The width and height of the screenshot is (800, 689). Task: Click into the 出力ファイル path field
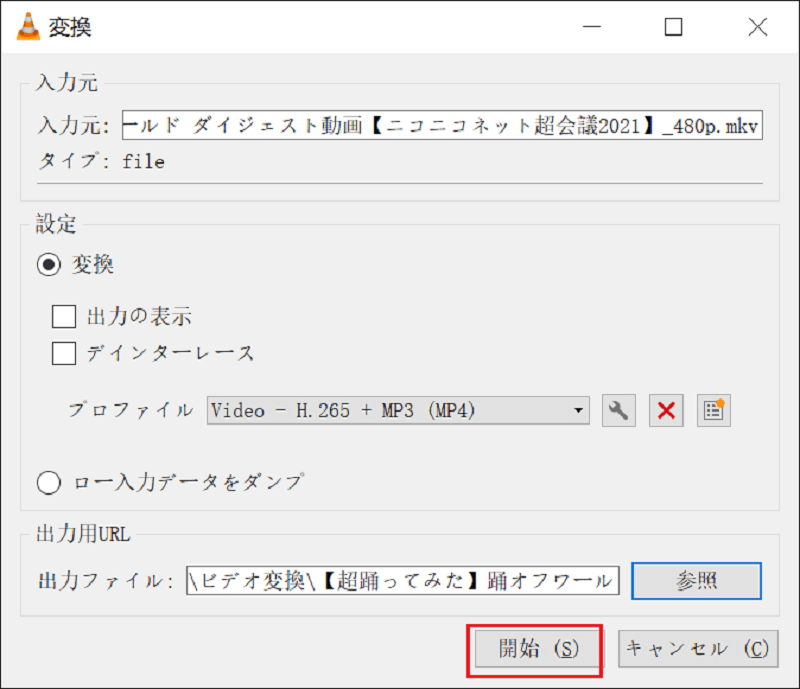(x=403, y=581)
